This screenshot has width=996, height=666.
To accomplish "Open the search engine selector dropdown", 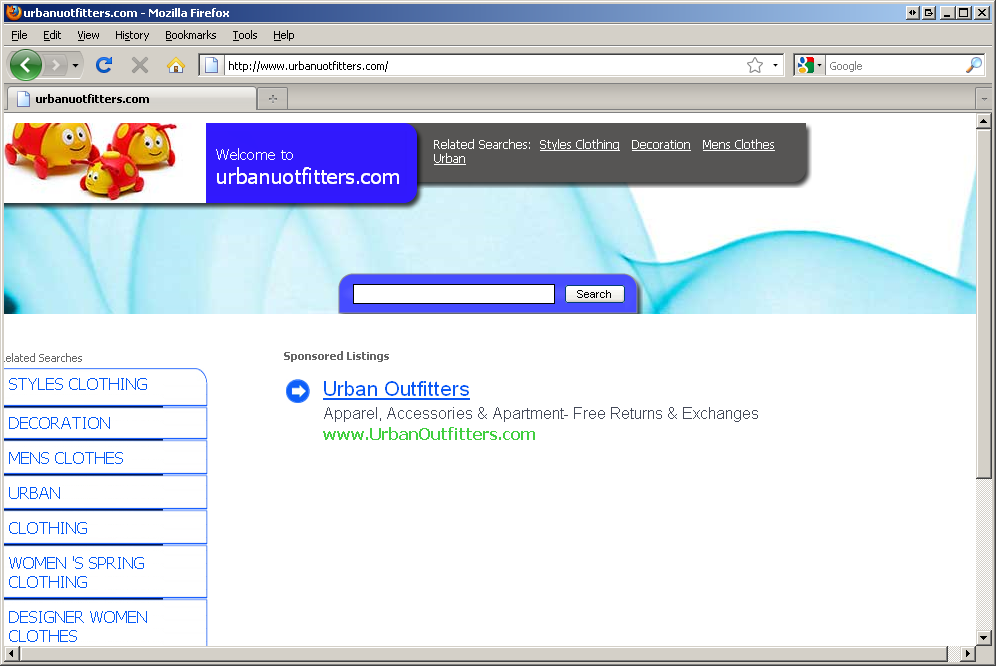I will tap(809, 65).
